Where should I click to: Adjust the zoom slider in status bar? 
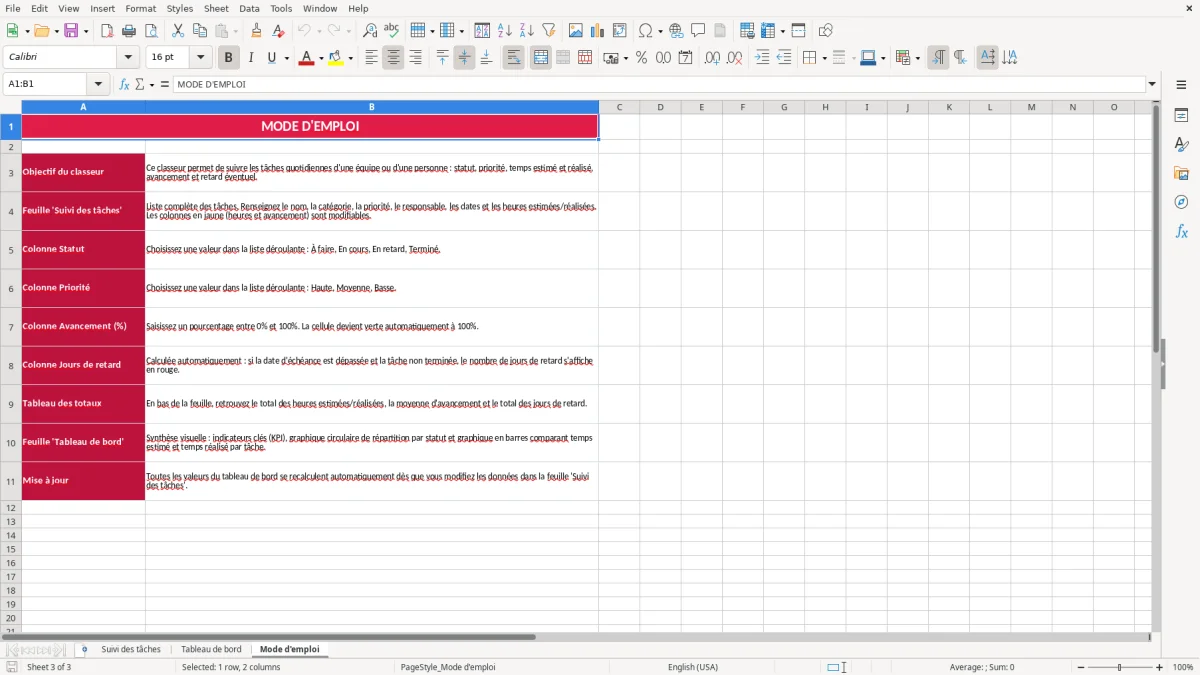[x=1119, y=667]
